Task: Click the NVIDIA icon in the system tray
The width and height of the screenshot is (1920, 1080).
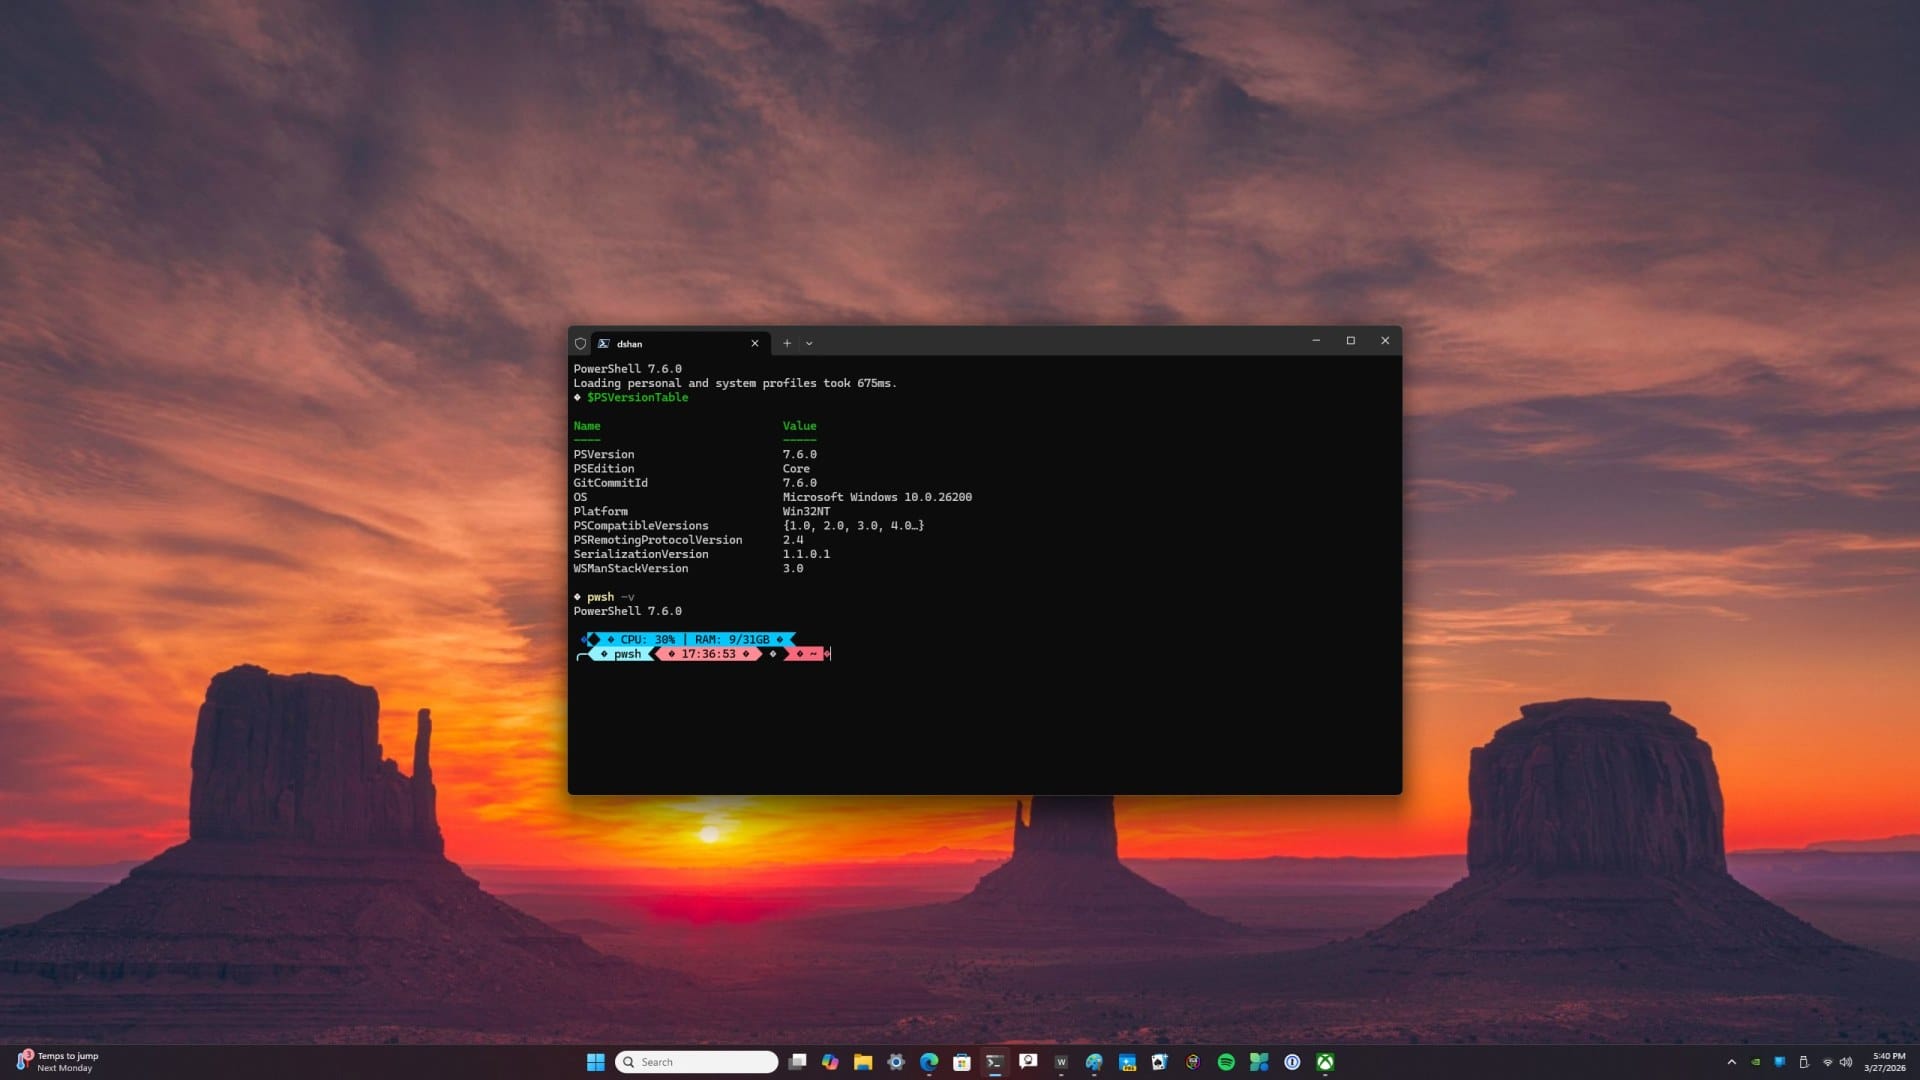Action: click(1754, 1062)
